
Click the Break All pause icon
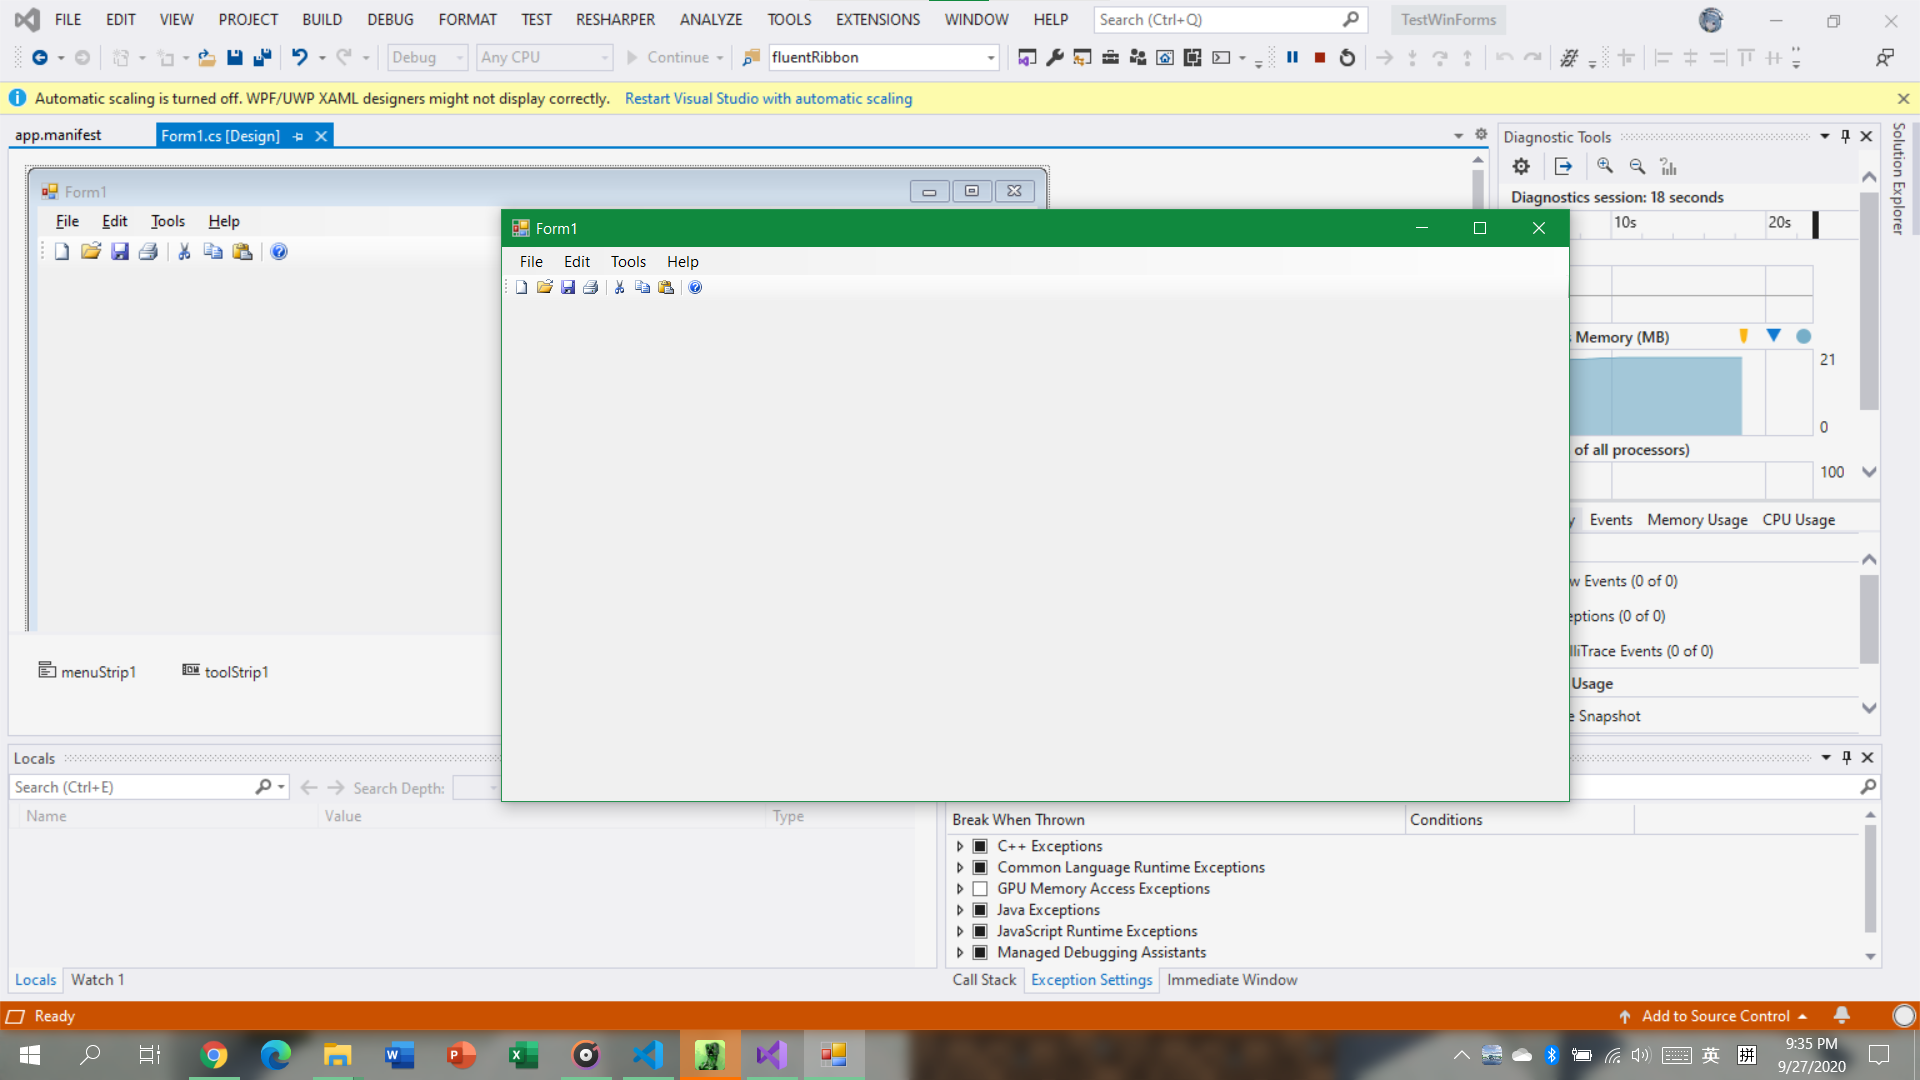1292,58
